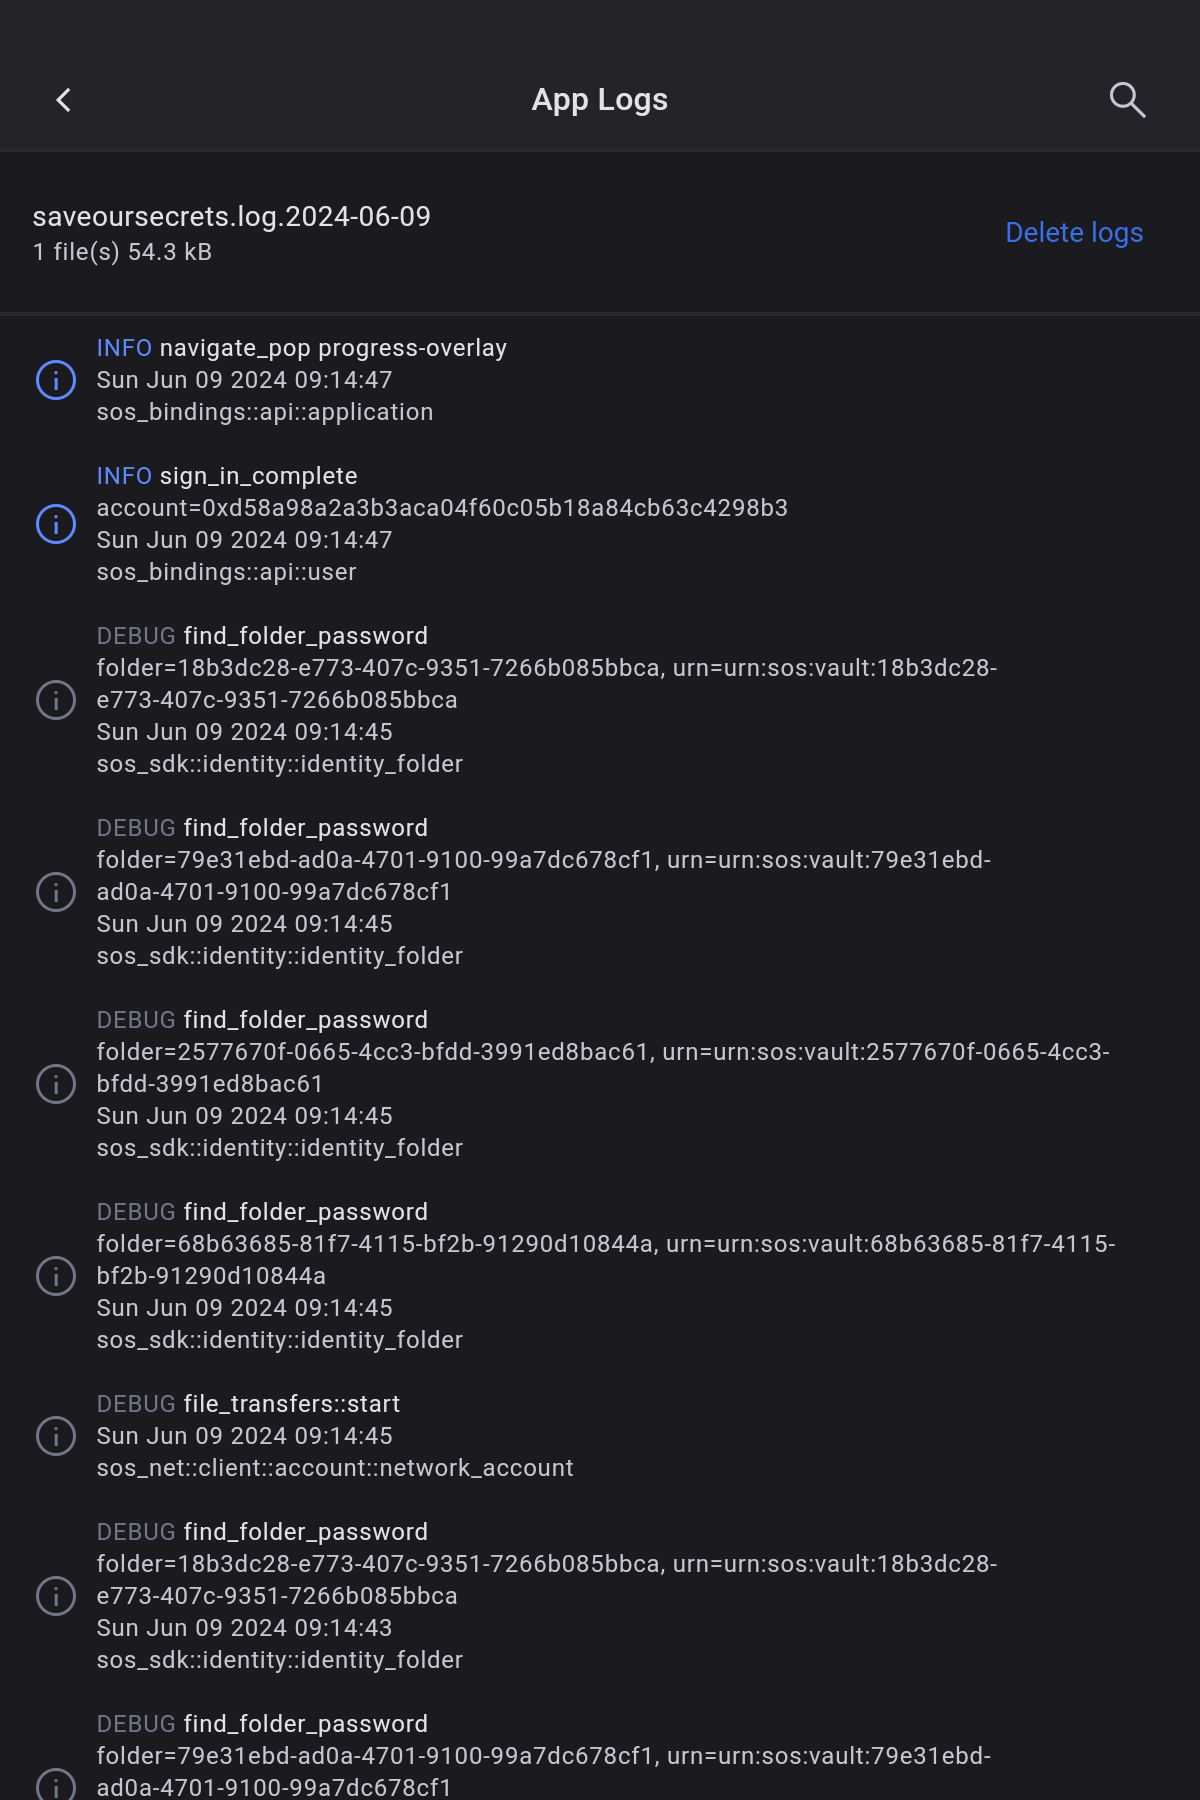The height and width of the screenshot is (1800, 1200).
Task: Open the file_transfers::start debug entry
Action: coord(291,1404)
